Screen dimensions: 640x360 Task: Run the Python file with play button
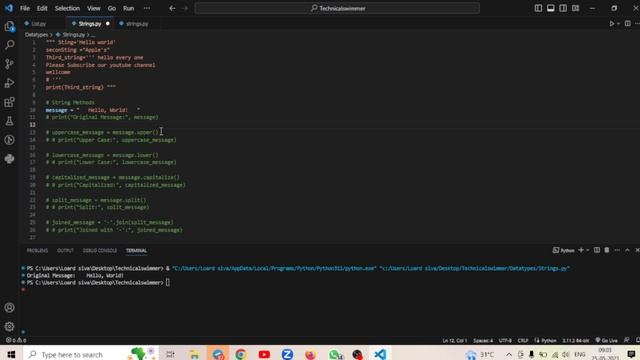(x=611, y=24)
